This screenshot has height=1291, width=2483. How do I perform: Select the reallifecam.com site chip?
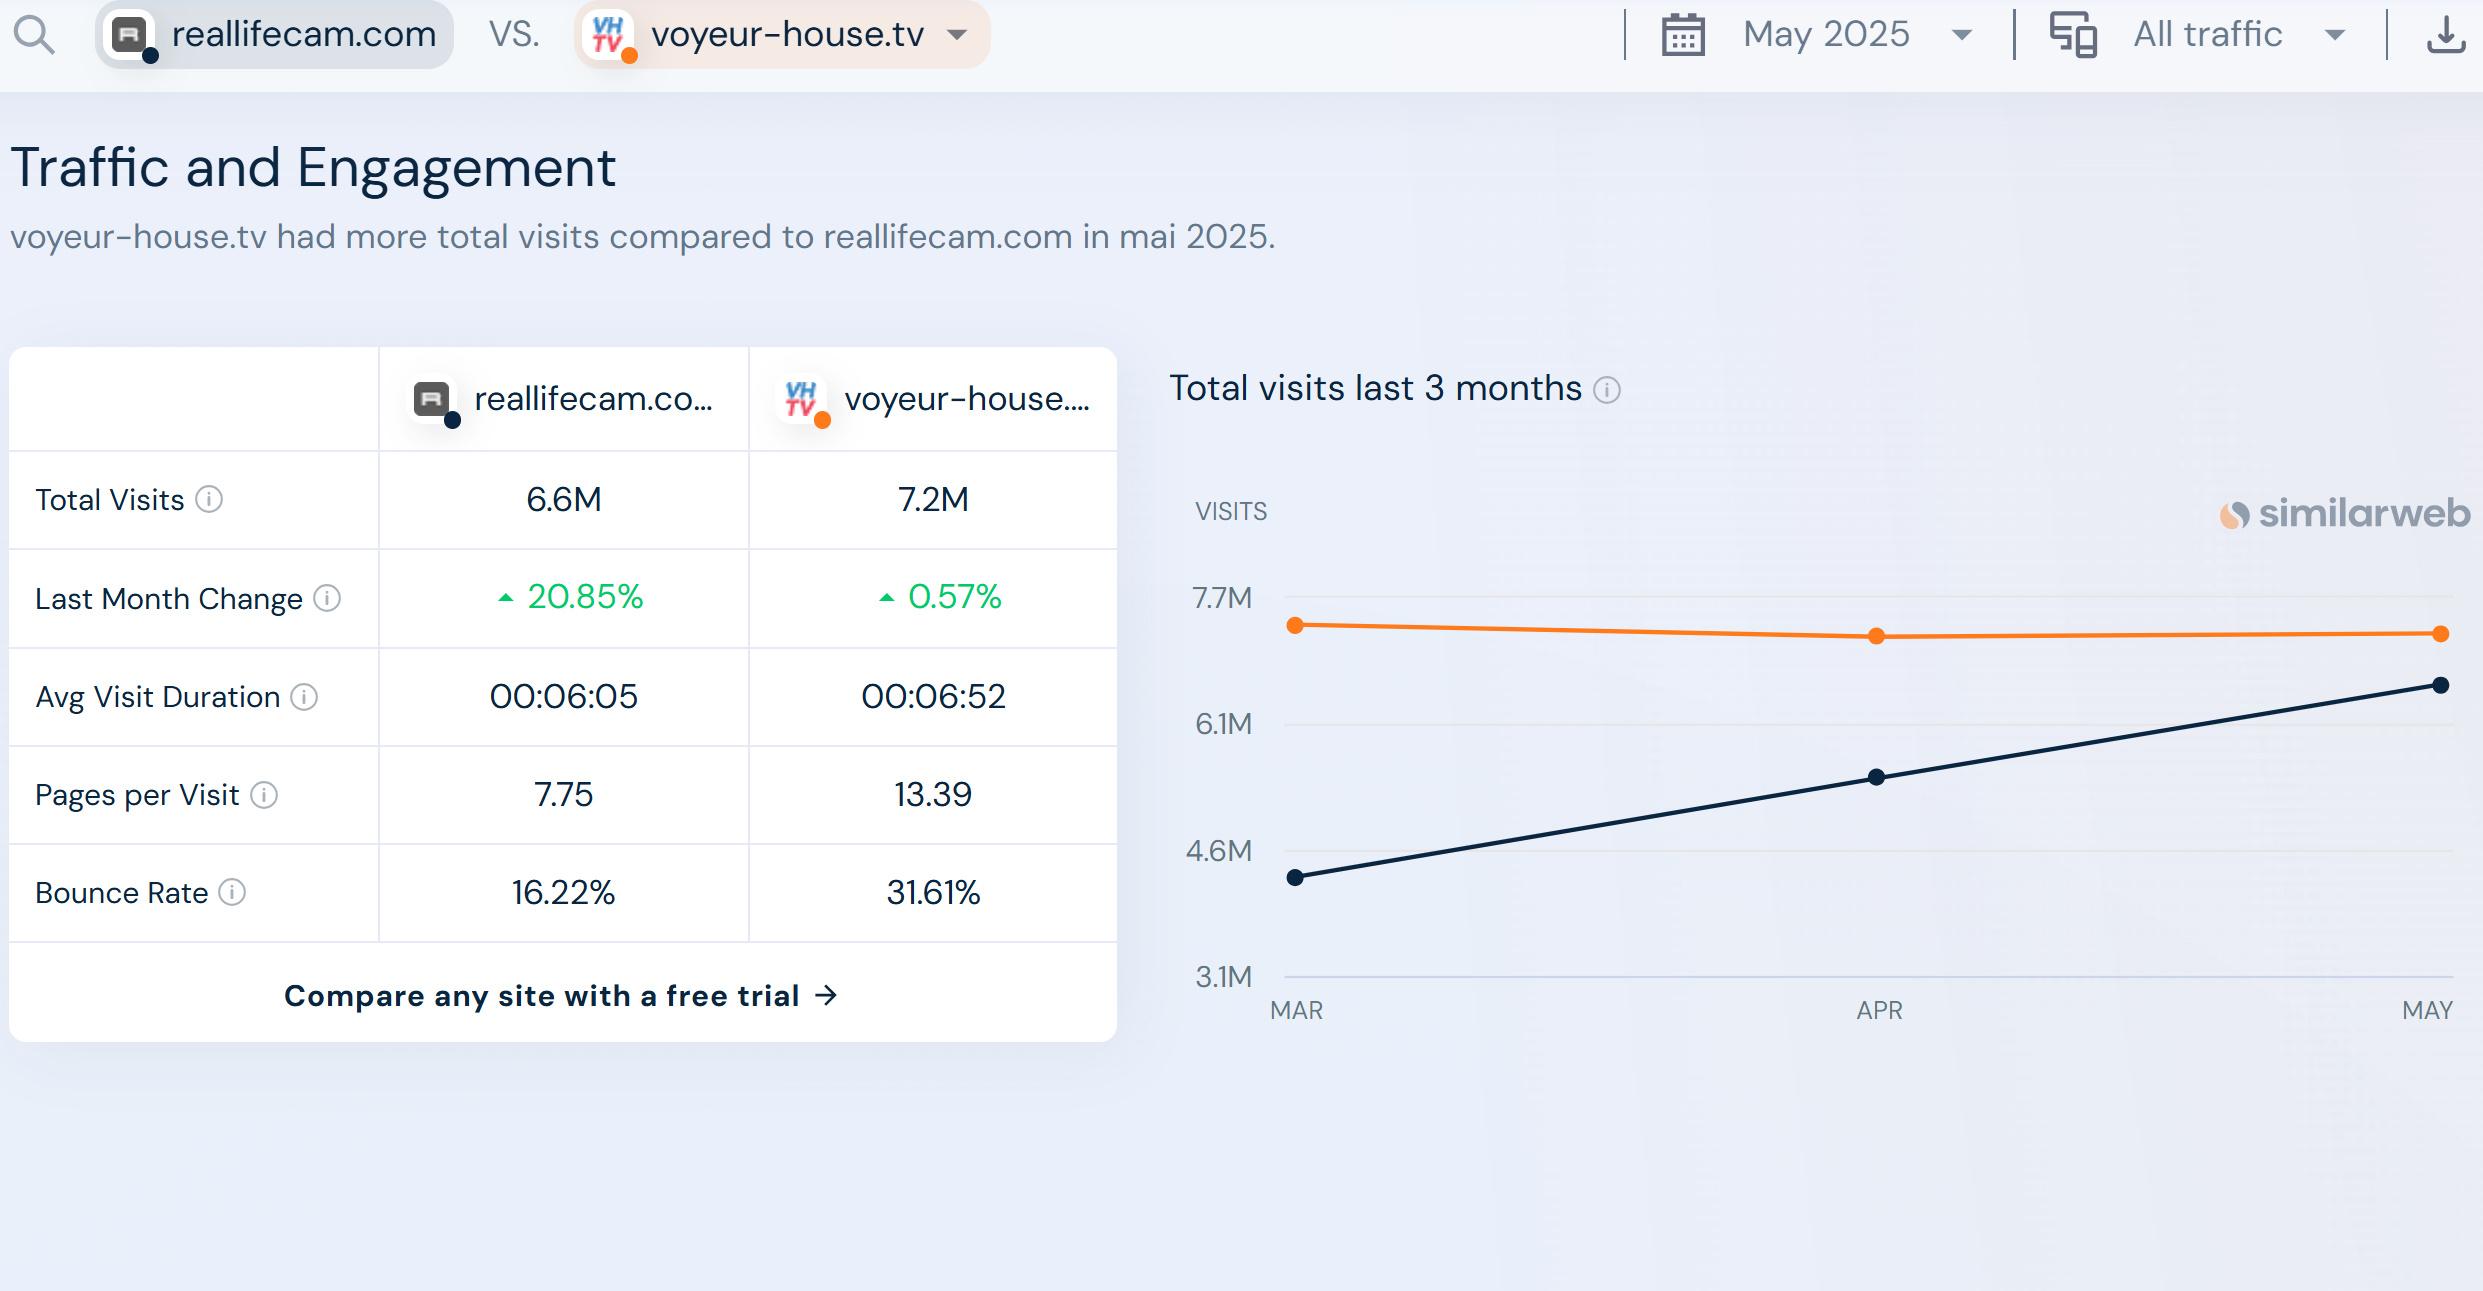pos(275,35)
